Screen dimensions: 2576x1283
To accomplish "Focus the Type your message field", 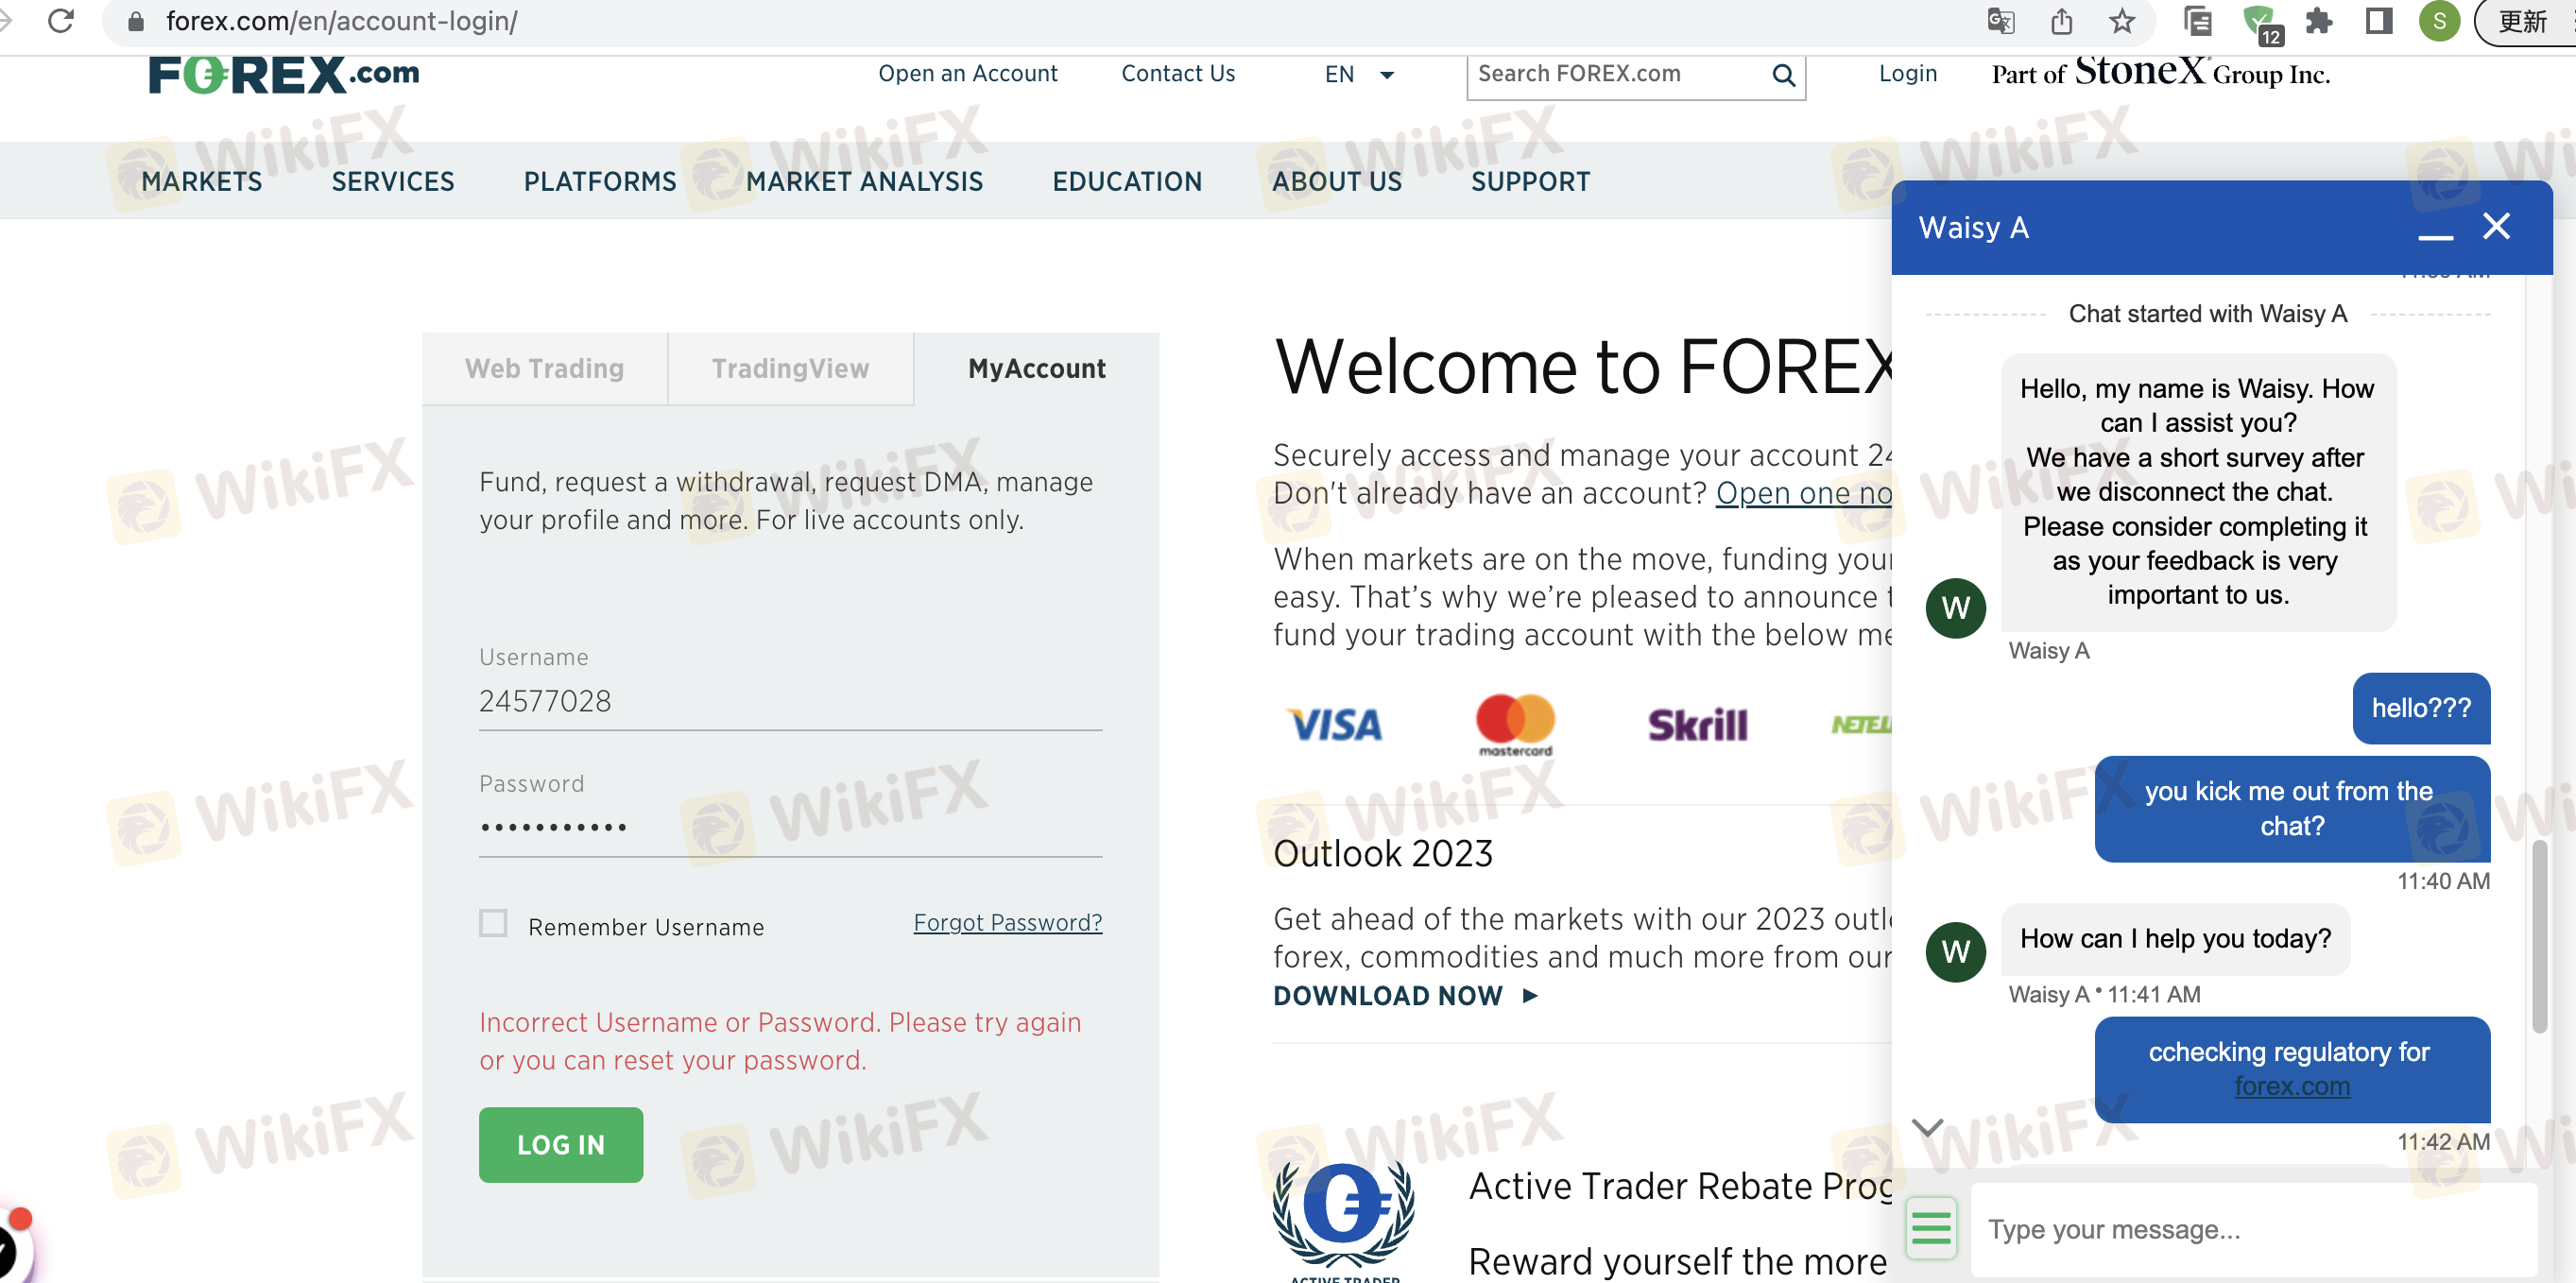I will [2253, 1229].
